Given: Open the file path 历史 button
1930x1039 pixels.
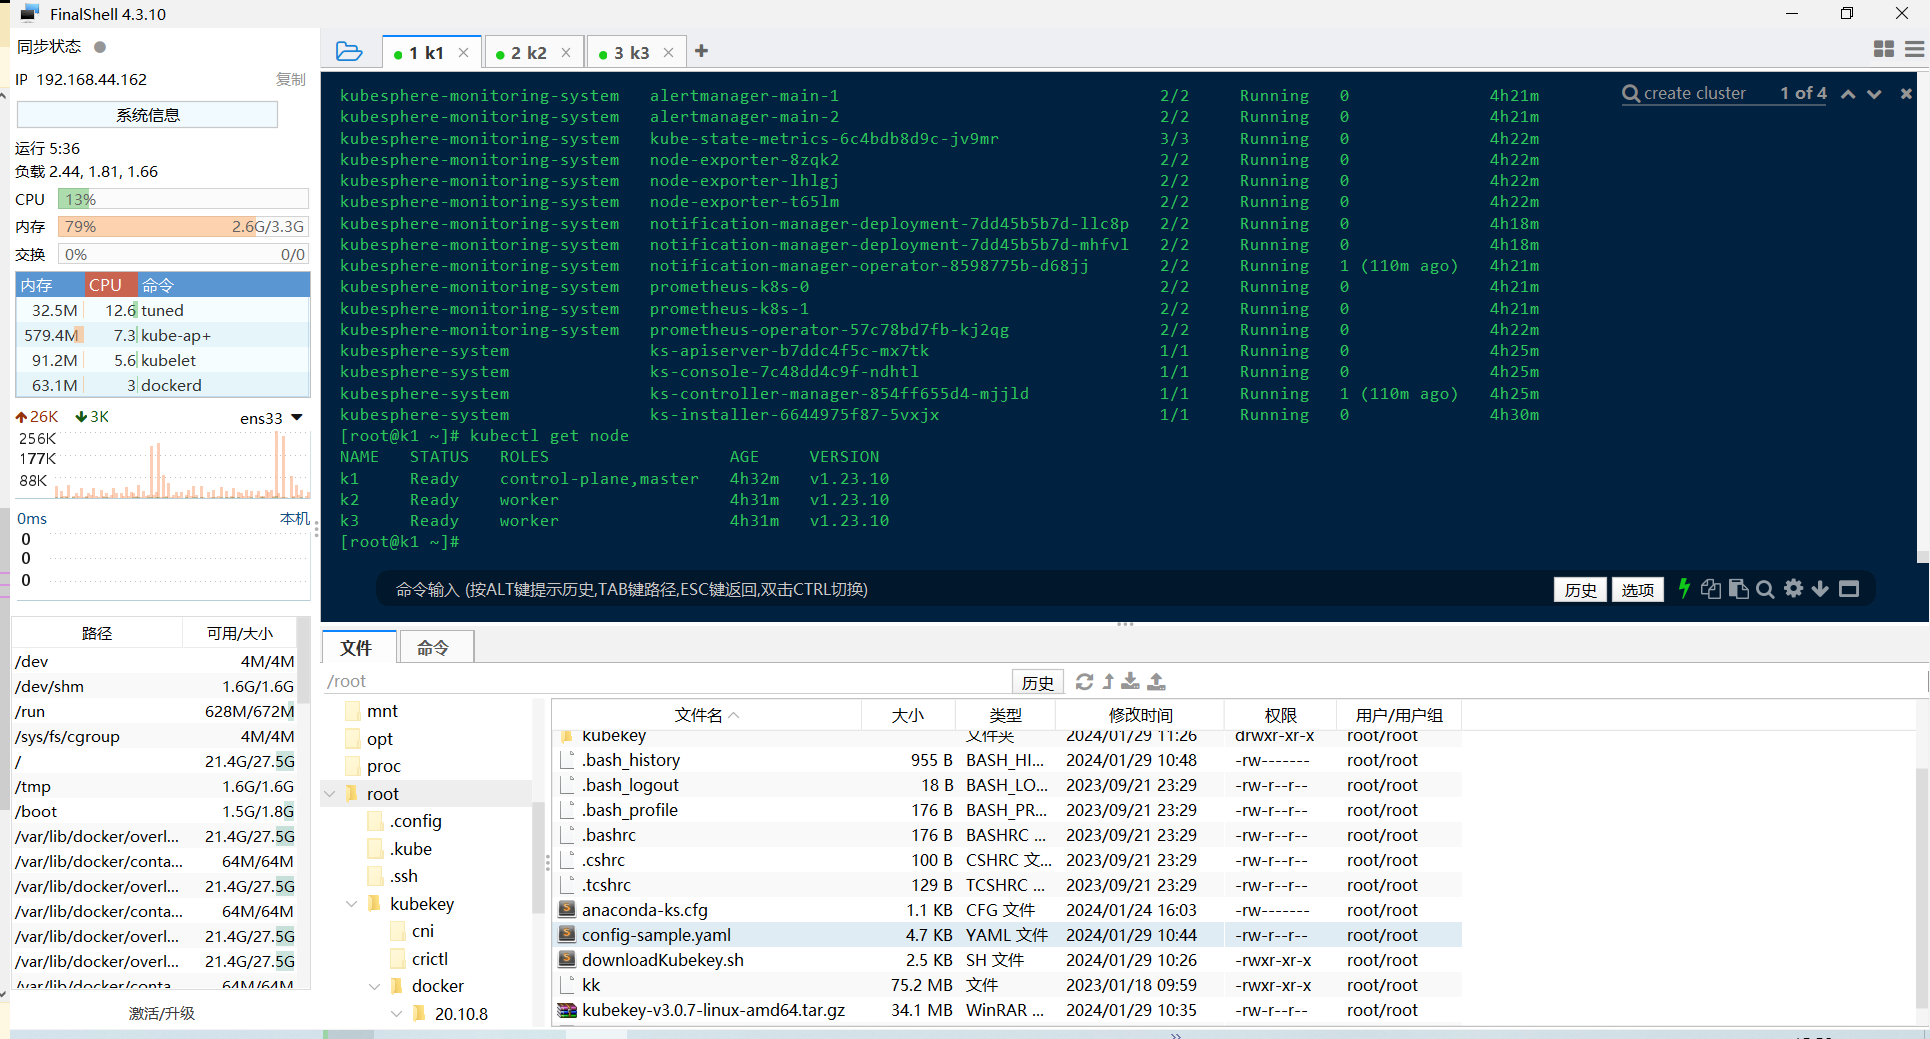Looking at the screenshot, I should point(1037,683).
